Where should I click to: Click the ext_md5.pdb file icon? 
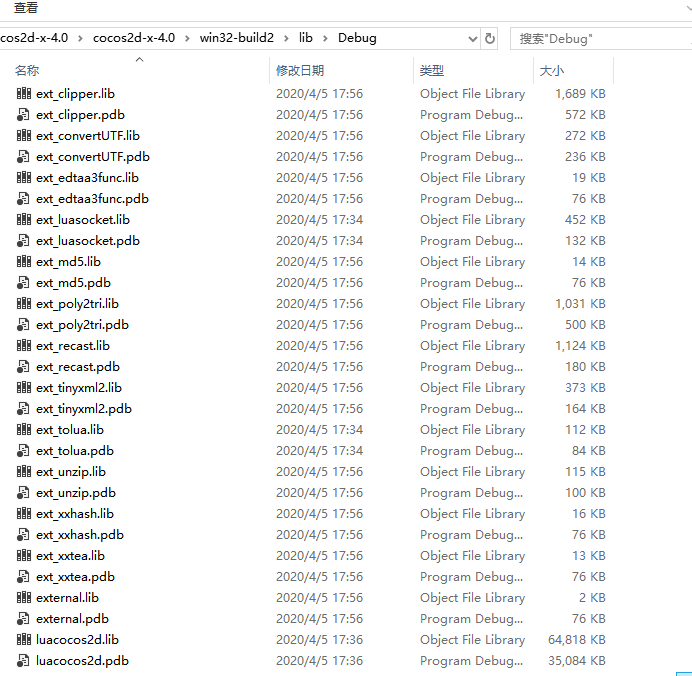click(x=23, y=282)
